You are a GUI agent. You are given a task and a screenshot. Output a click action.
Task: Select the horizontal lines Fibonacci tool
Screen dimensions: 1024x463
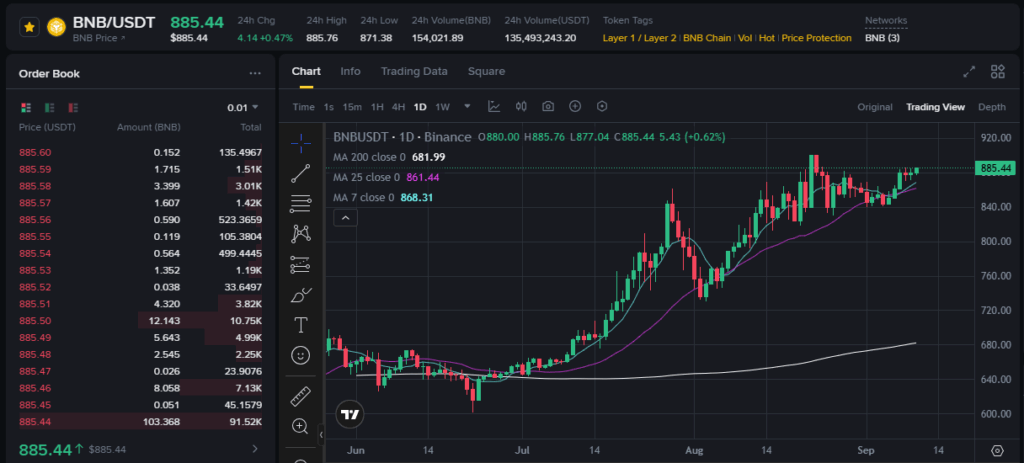pyautogui.click(x=300, y=204)
